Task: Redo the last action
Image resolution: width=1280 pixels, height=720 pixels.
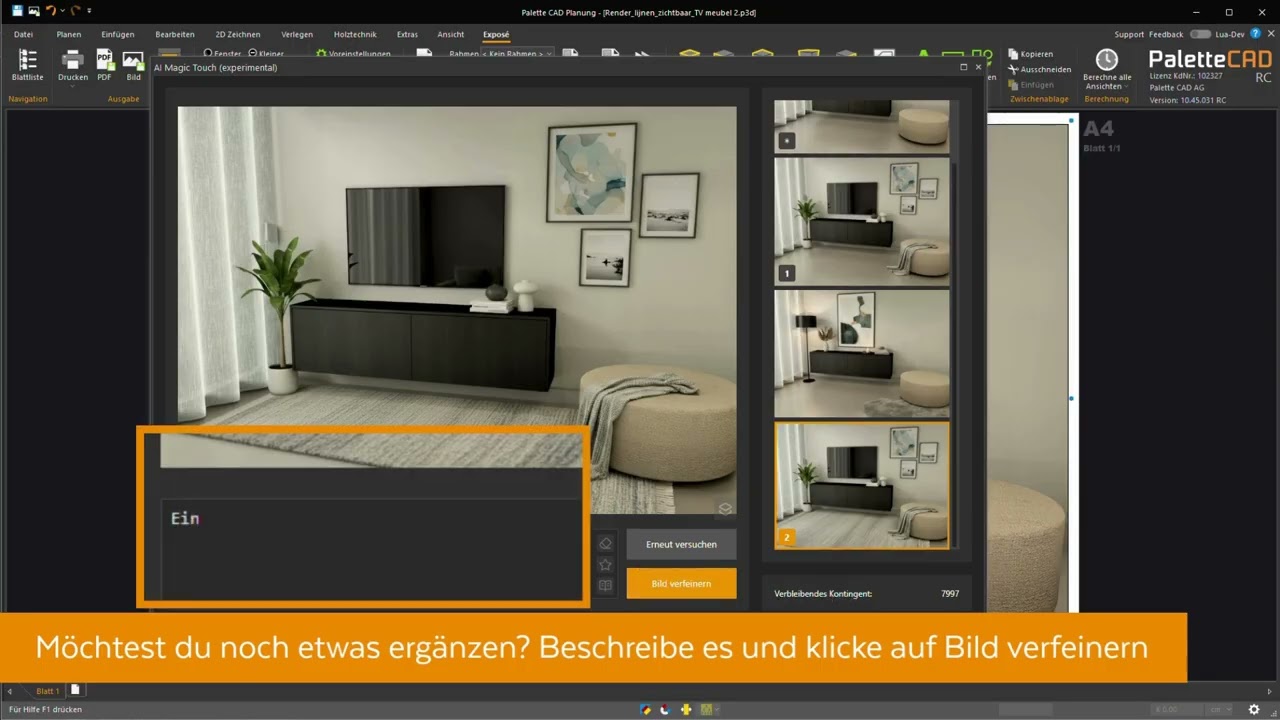Action: coord(74,10)
